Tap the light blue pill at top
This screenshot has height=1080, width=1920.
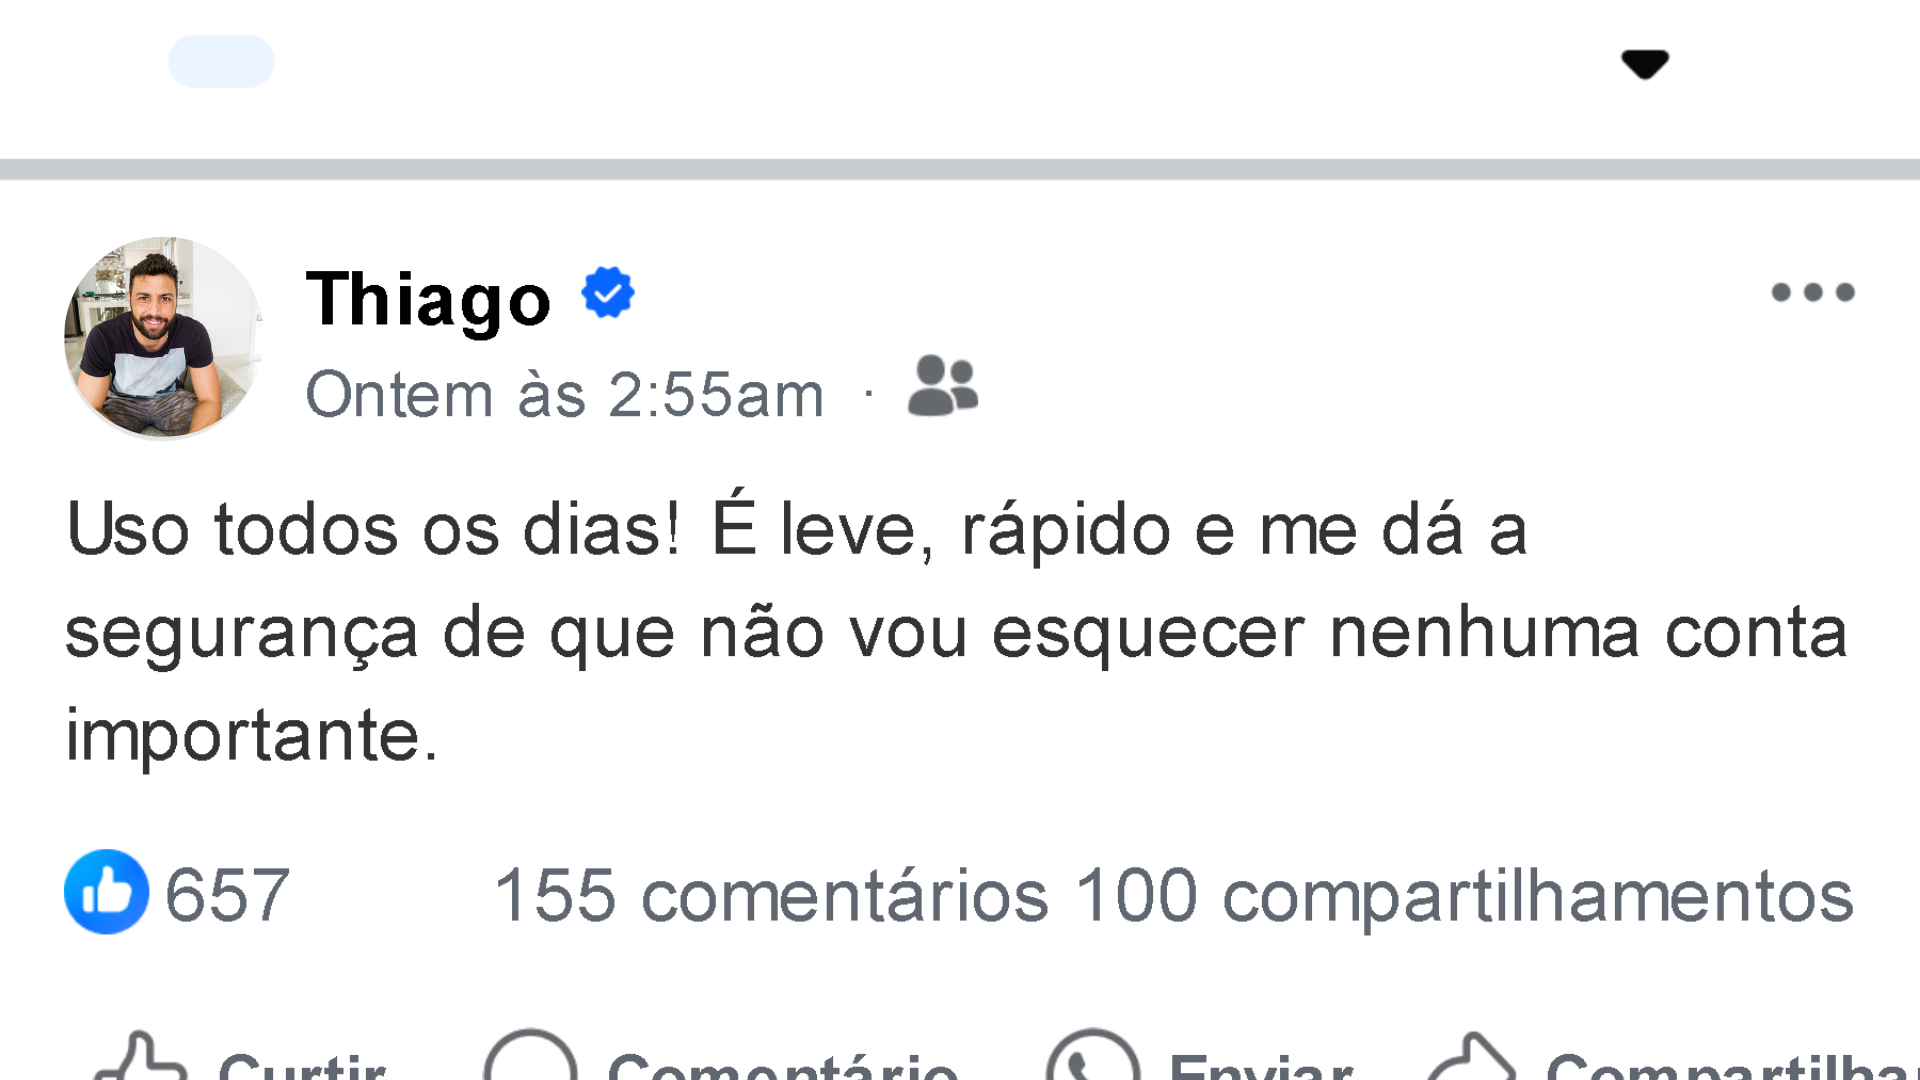coord(221,62)
